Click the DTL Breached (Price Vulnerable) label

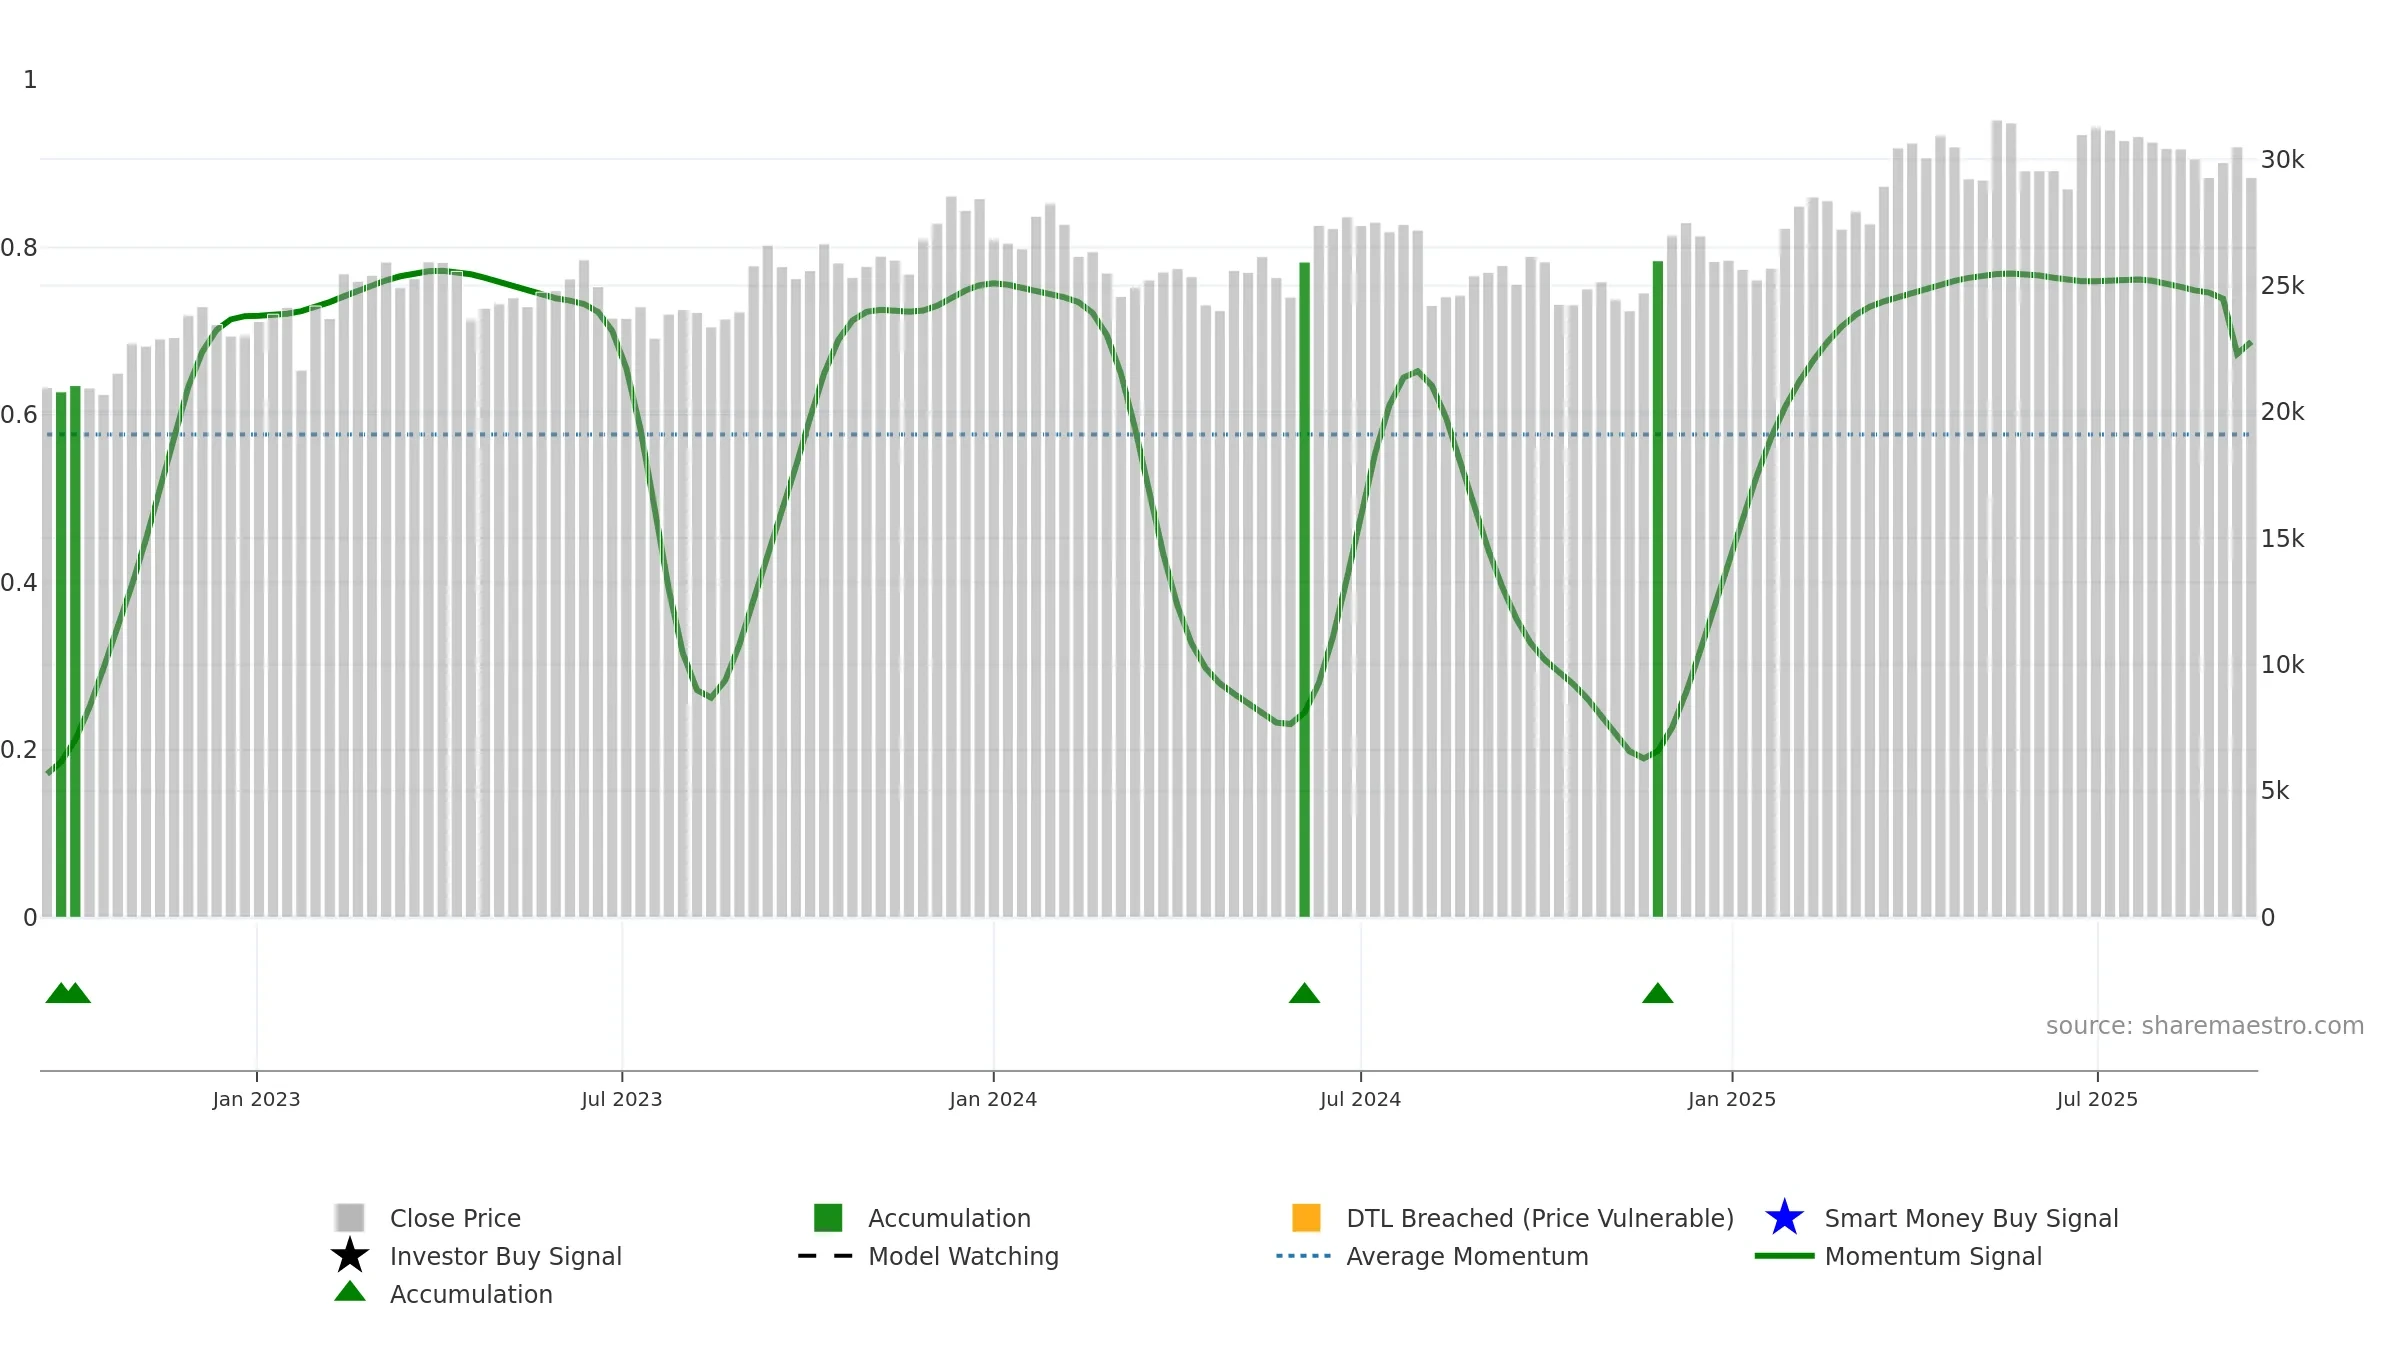point(1540,1218)
